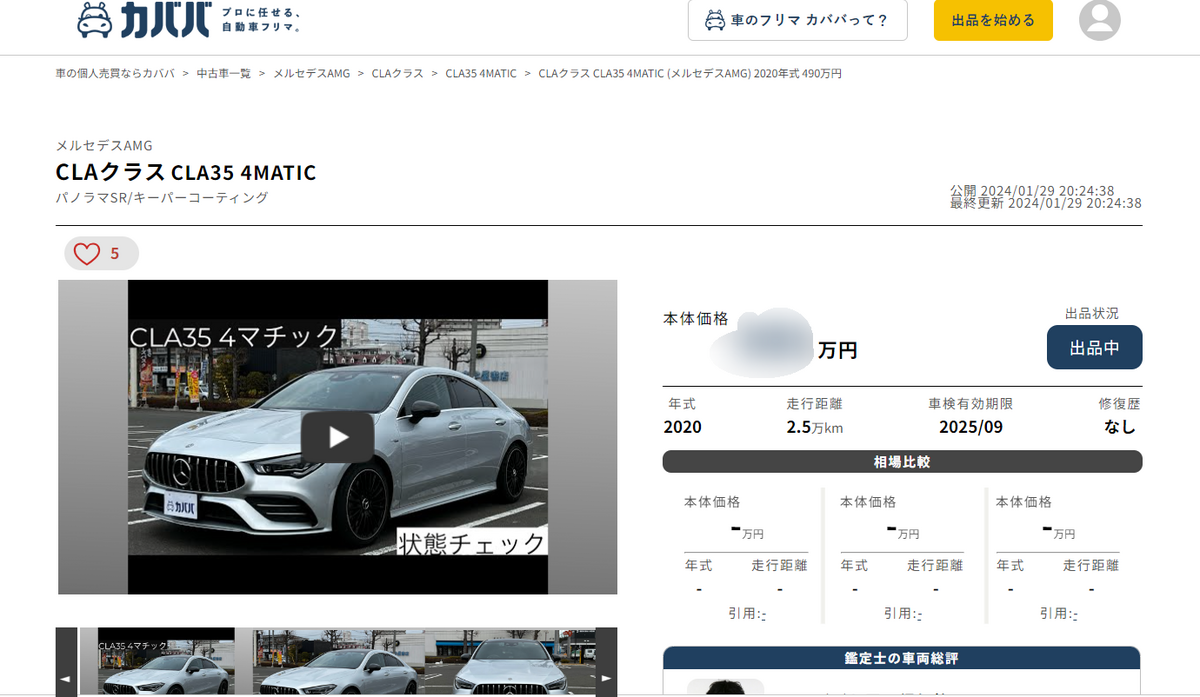Open first 引用 source link

763,615
